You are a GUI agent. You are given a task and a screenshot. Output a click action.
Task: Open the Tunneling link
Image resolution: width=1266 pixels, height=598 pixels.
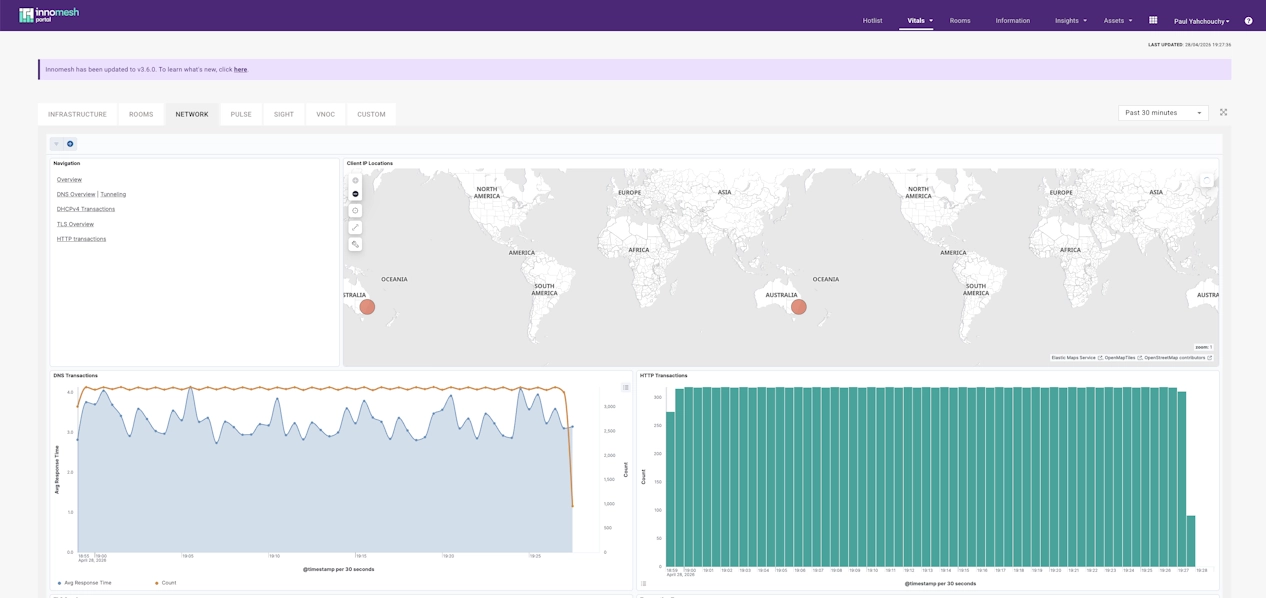[x=113, y=195]
